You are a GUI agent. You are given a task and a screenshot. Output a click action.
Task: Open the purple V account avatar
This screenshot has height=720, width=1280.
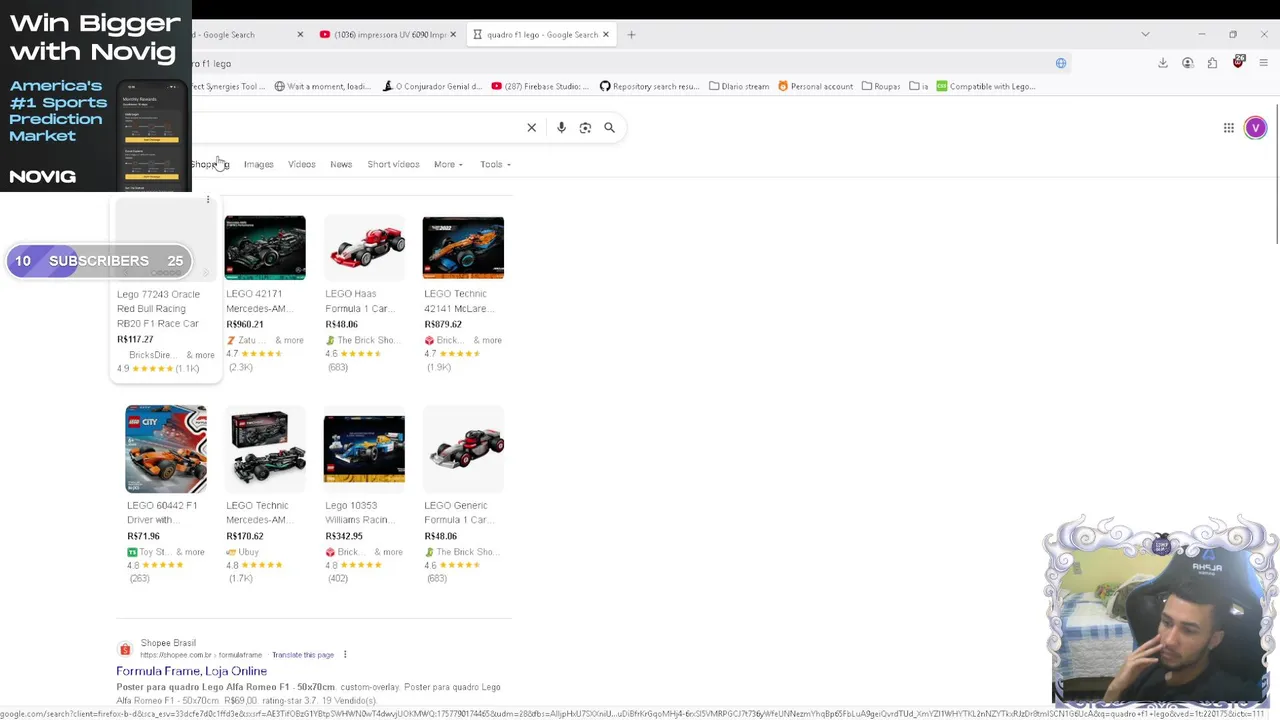click(1255, 127)
